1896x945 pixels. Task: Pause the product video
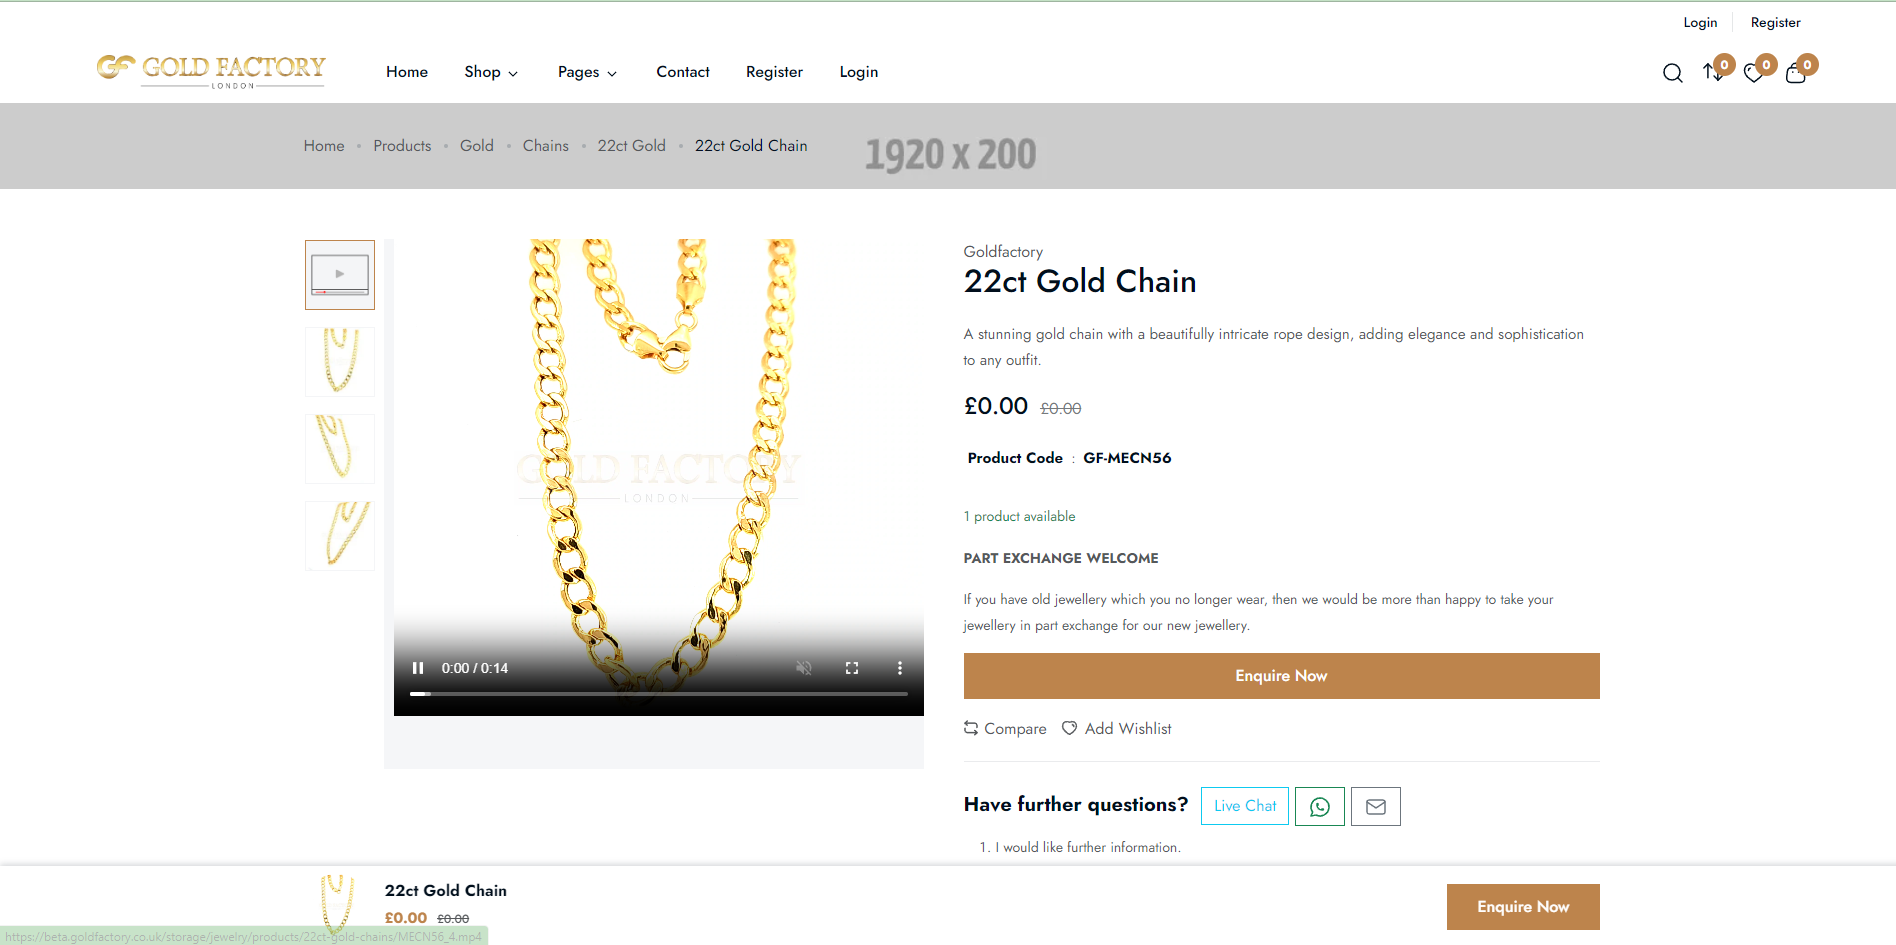[418, 668]
